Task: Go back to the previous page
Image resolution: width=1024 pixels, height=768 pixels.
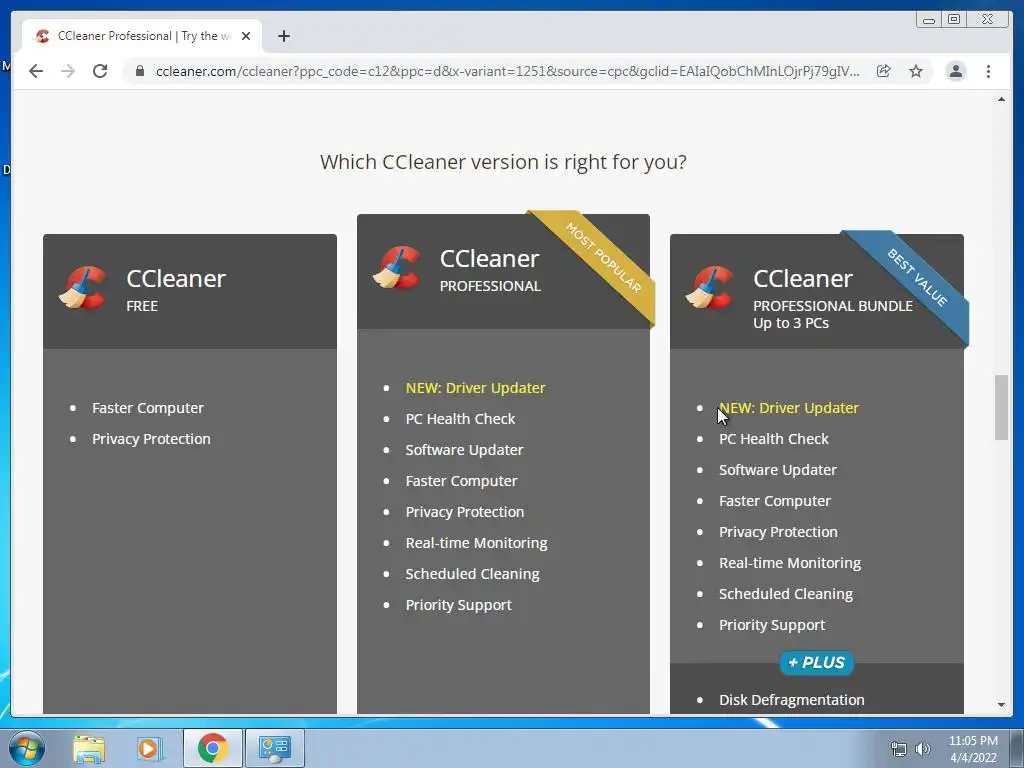Action: (36, 71)
